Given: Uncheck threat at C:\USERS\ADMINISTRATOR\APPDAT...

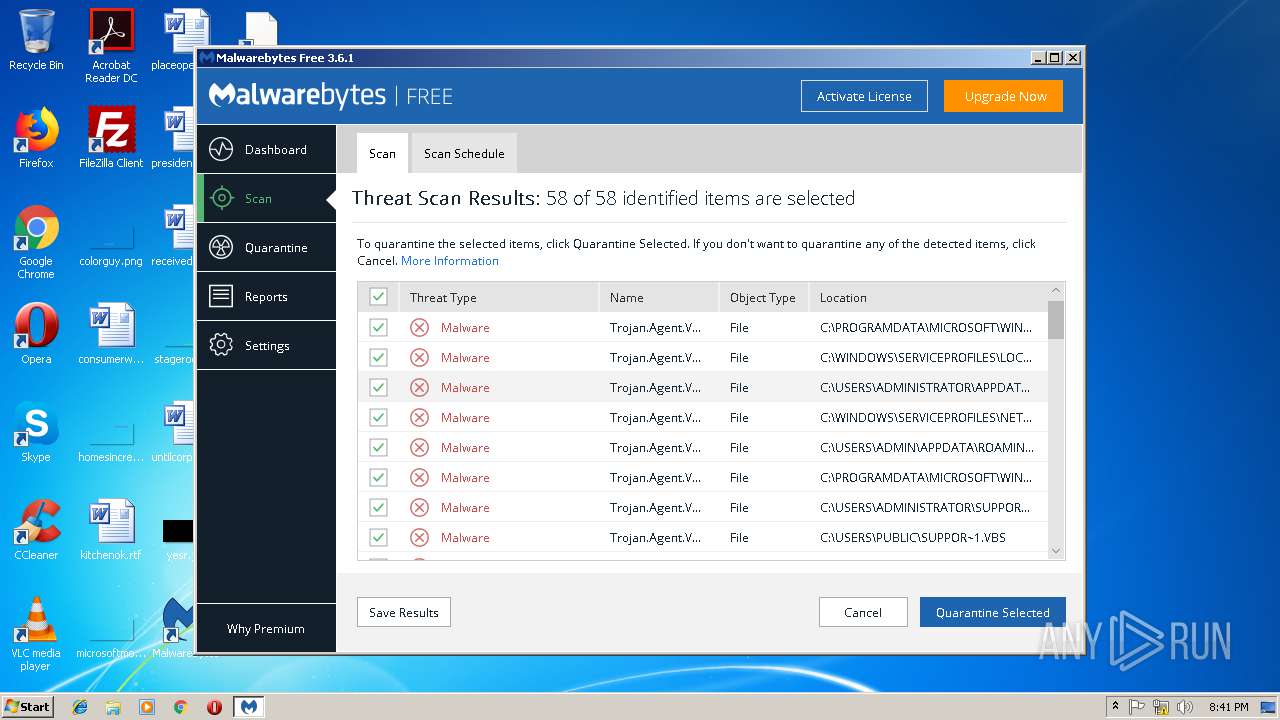Looking at the screenshot, I should 378,387.
